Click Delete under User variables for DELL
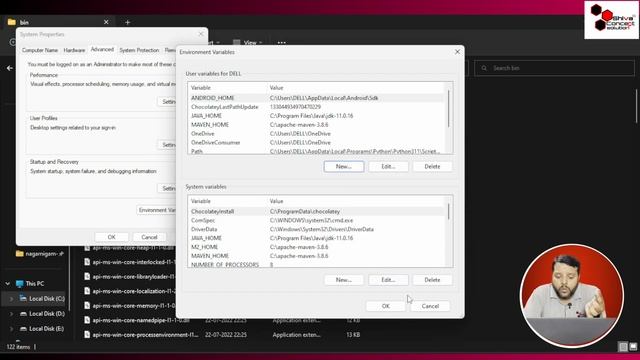Image resolution: width=640 pixels, height=360 pixels. point(432,167)
